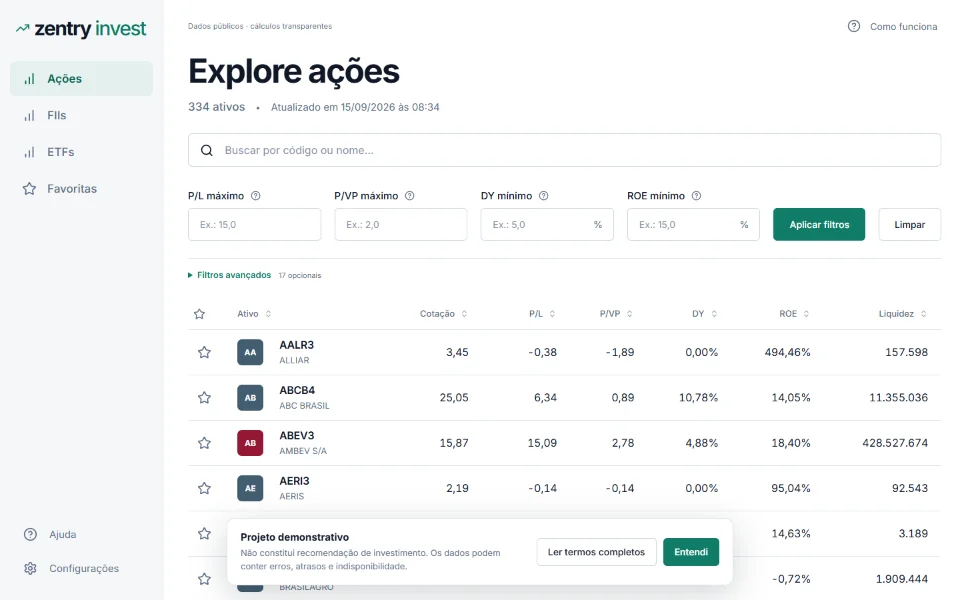Click the Favoritas star icon in sidebar
This screenshot has height=600, width=960.
tap(29, 189)
